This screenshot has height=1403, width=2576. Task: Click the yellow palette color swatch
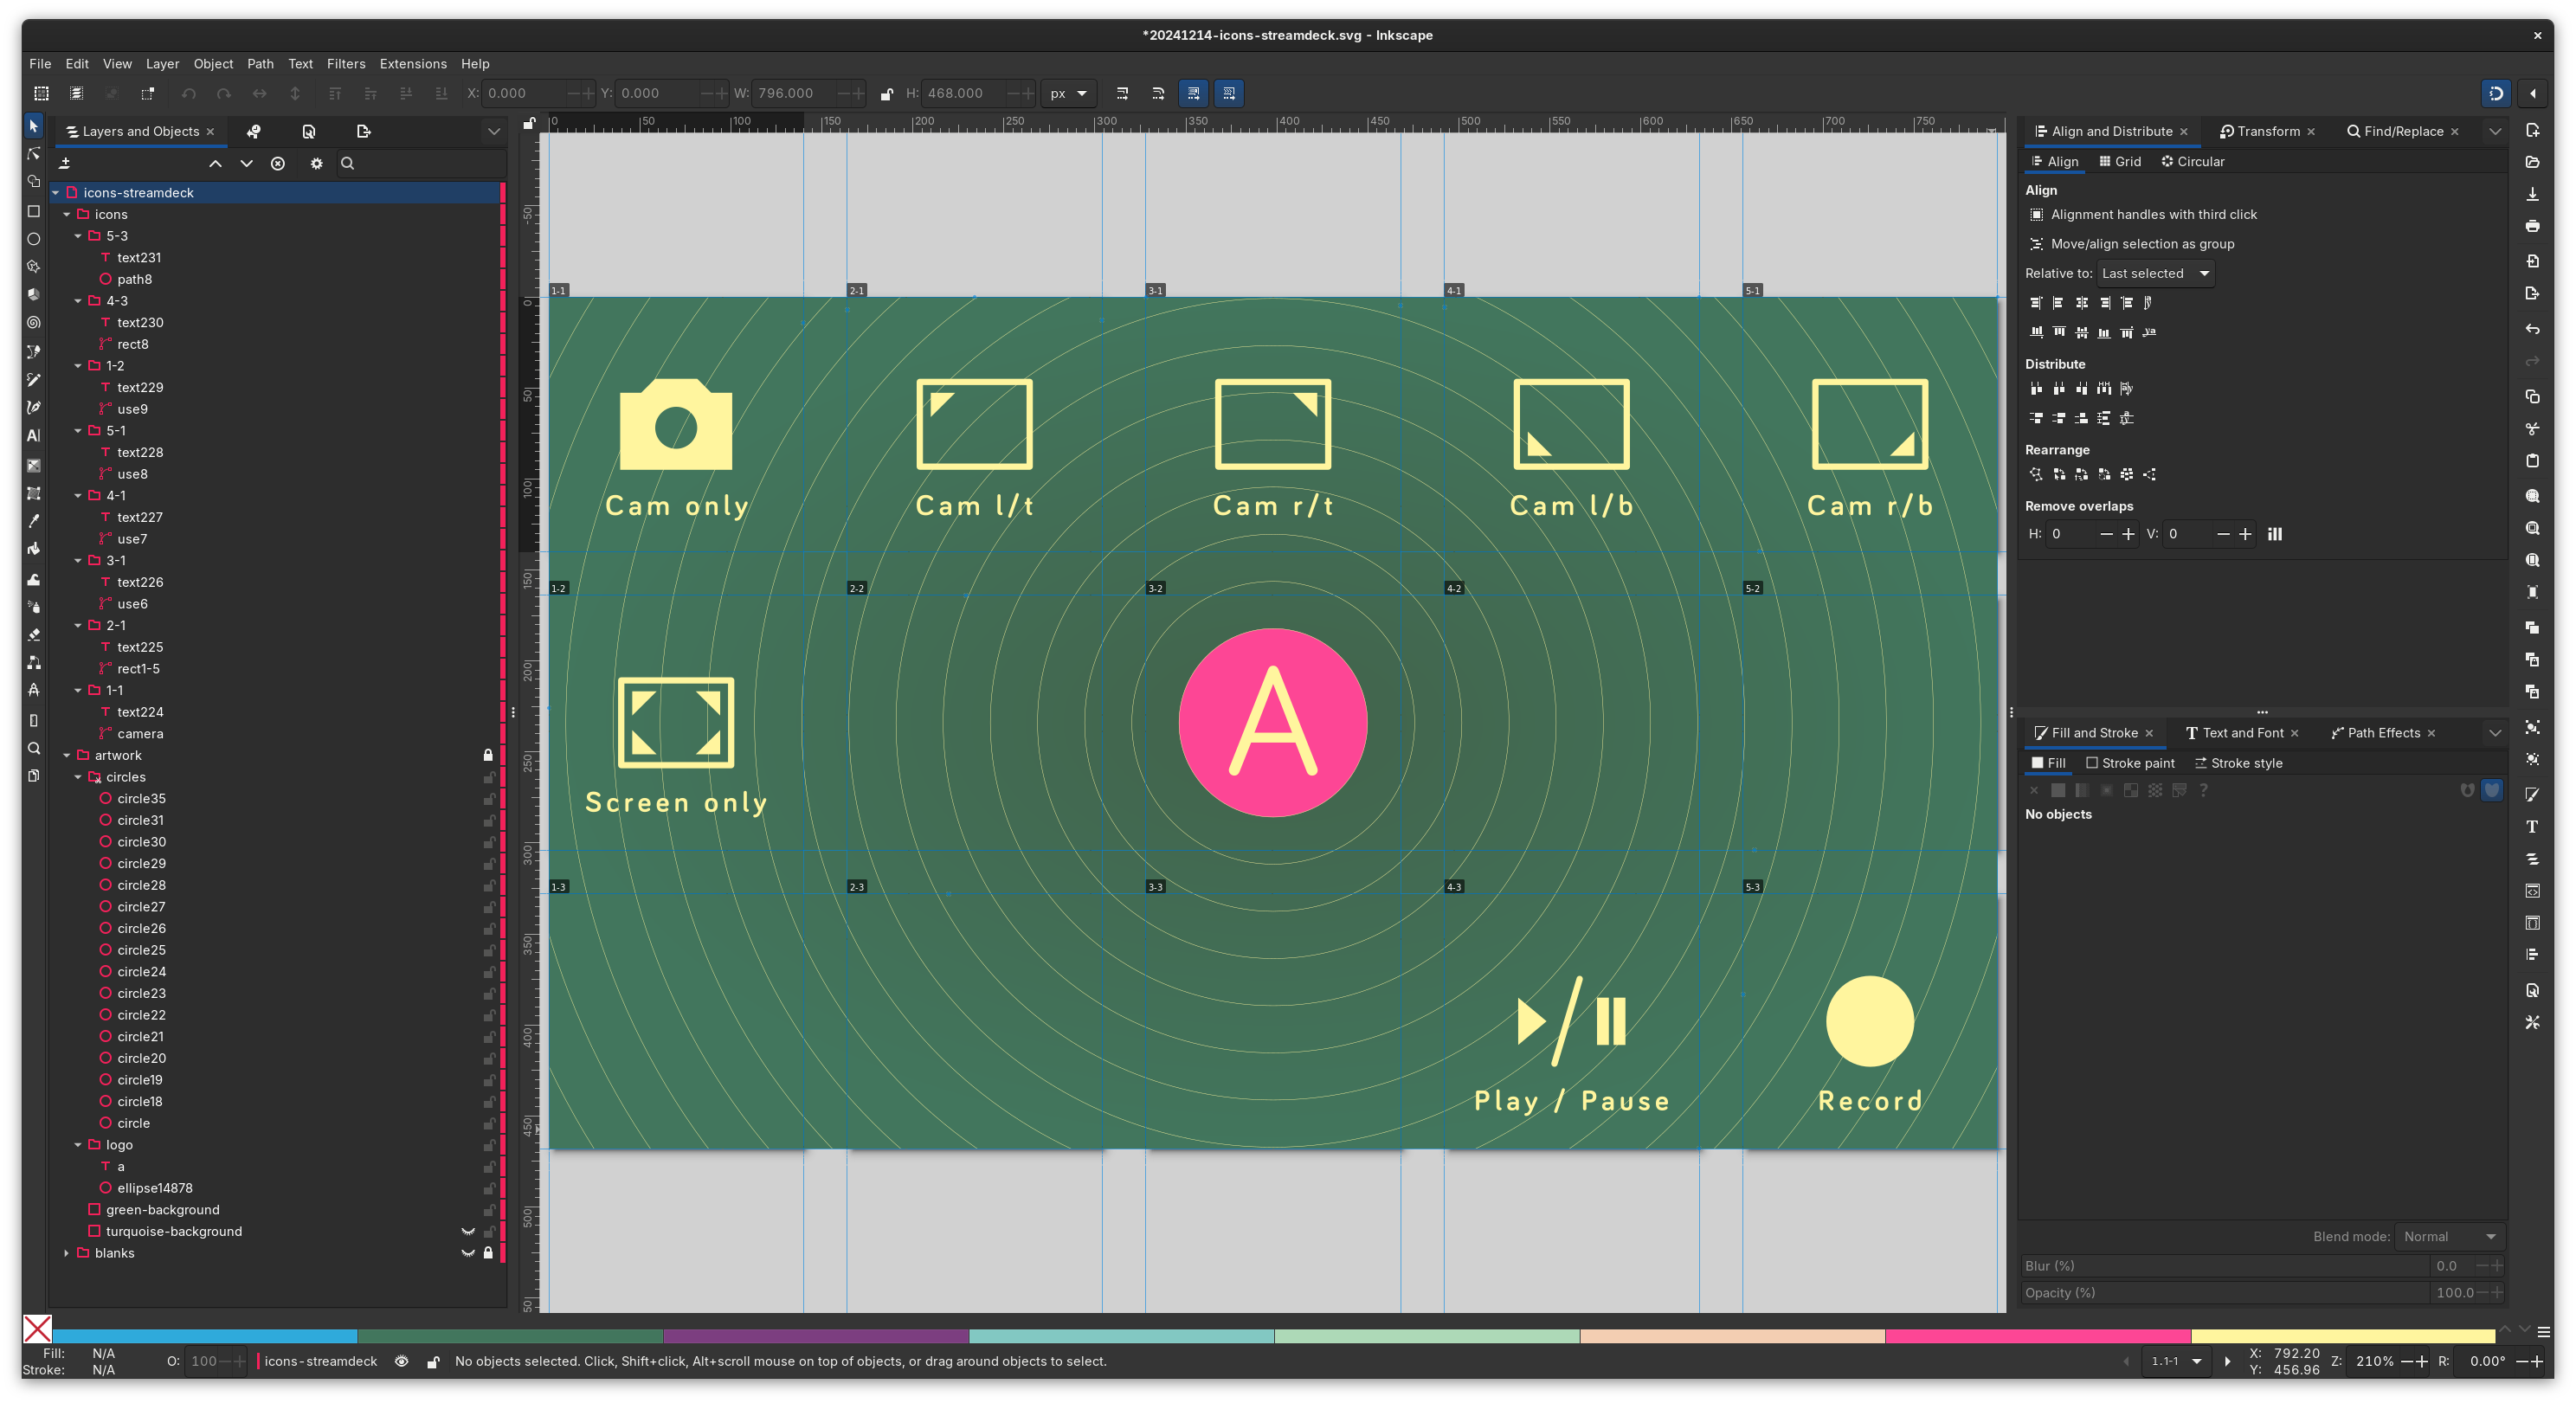click(2343, 1336)
